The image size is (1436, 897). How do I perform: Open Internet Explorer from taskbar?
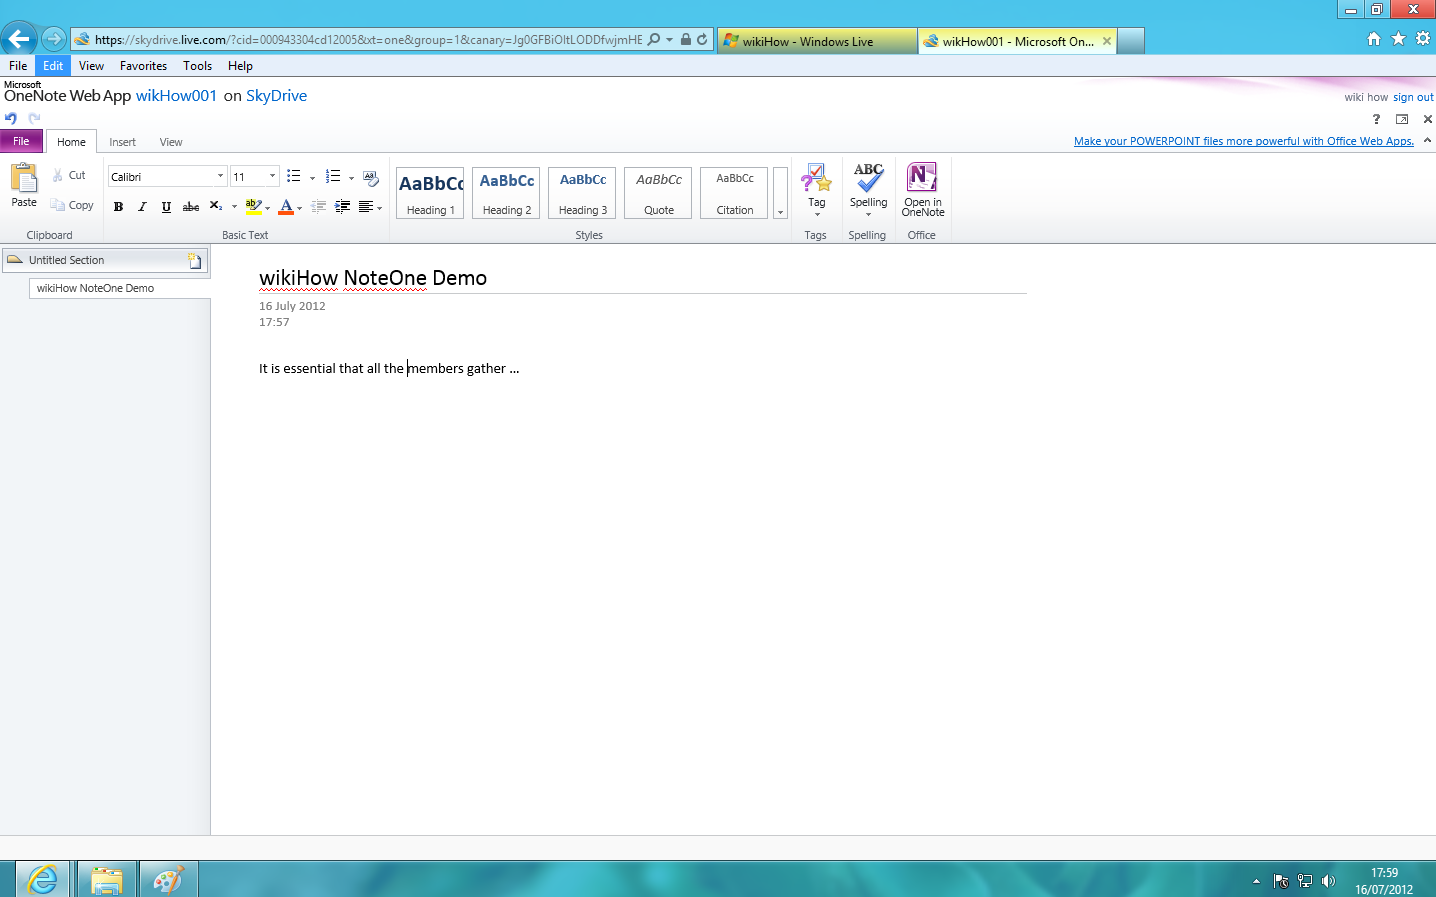(x=43, y=880)
